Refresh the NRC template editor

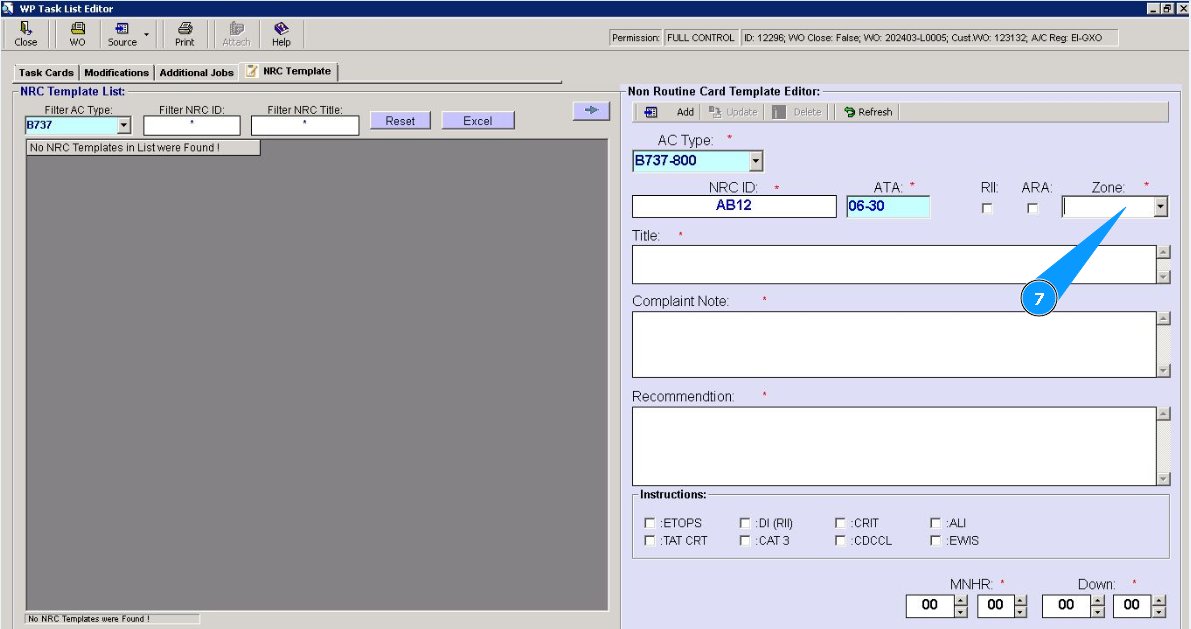pyautogui.click(x=867, y=112)
